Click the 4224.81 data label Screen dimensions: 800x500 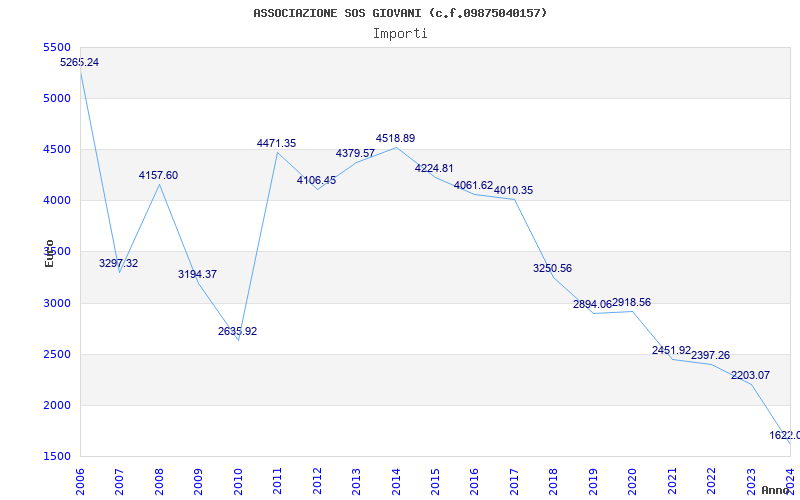434,168
